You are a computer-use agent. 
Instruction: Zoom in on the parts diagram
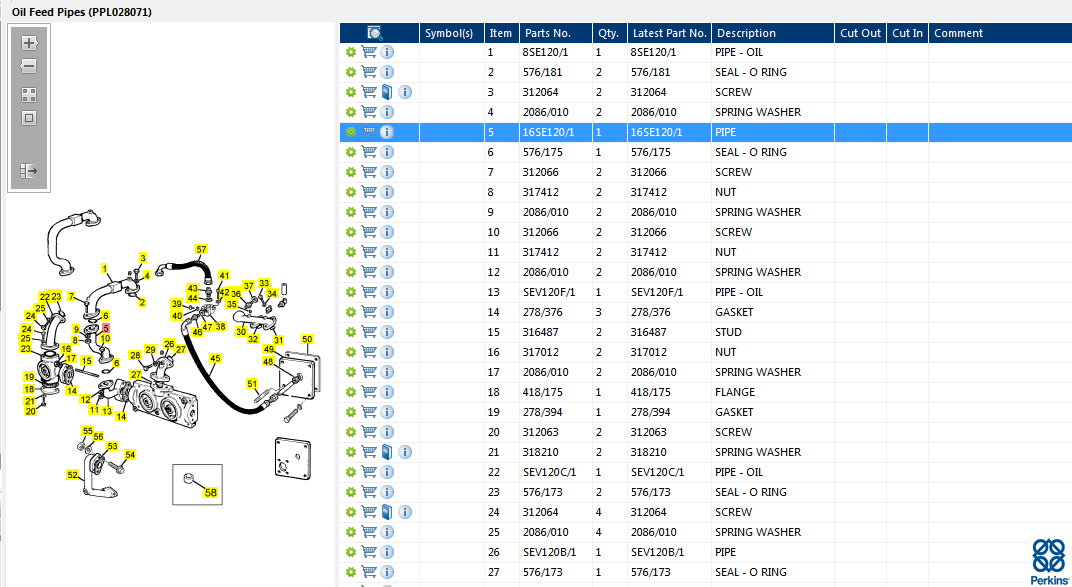tap(29, 43)
